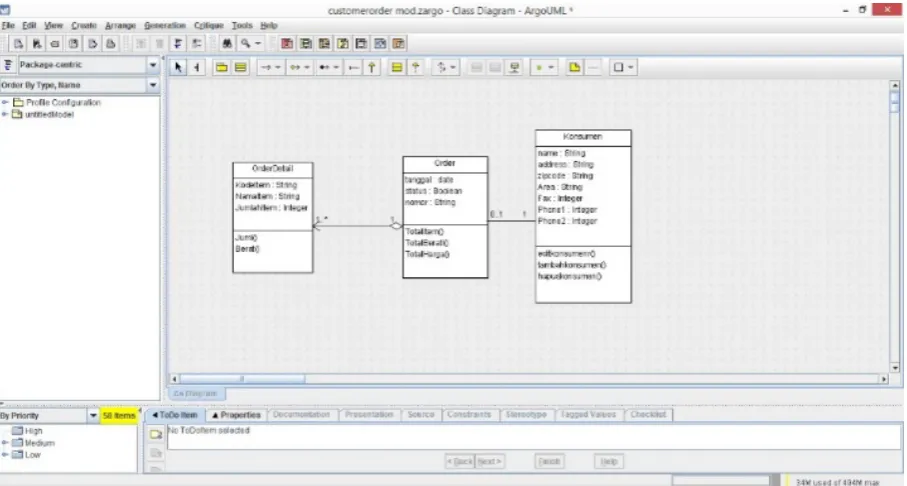Open the Arrange menu
The image size is (907, 486).
tap(120, 25)
